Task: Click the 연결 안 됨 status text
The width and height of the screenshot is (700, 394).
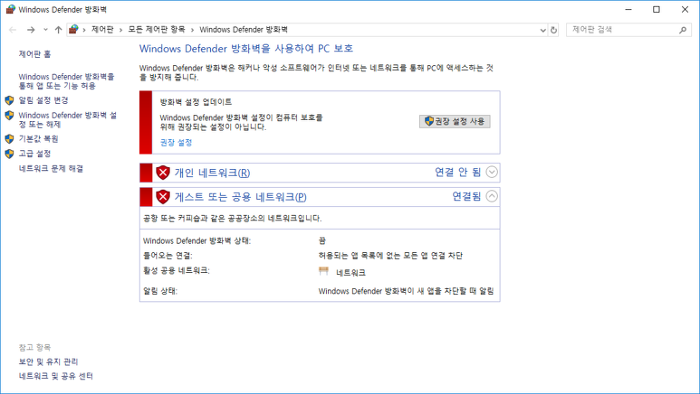Action: pos(458,172)
